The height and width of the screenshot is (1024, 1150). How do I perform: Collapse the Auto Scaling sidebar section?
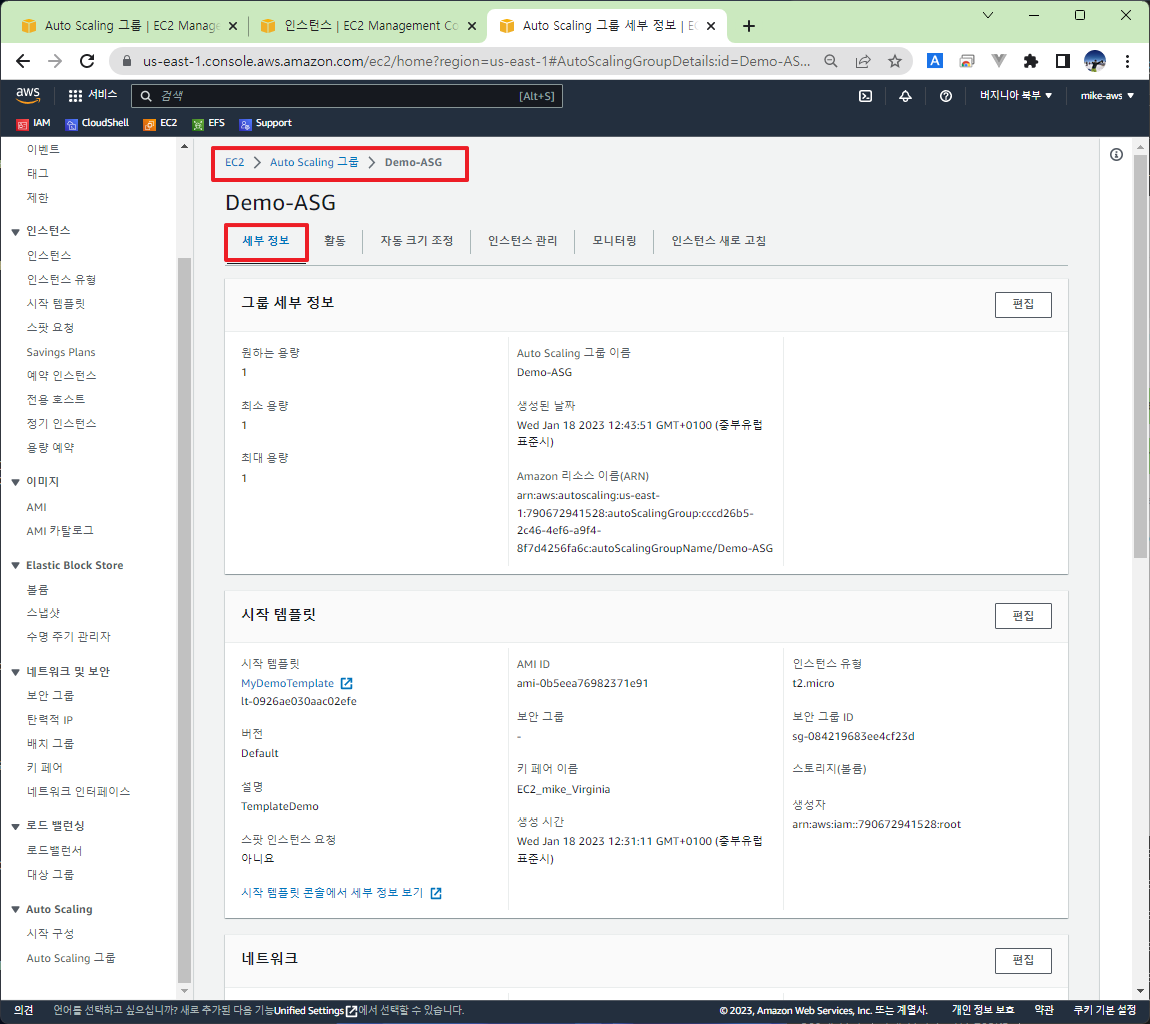[15, 910]
